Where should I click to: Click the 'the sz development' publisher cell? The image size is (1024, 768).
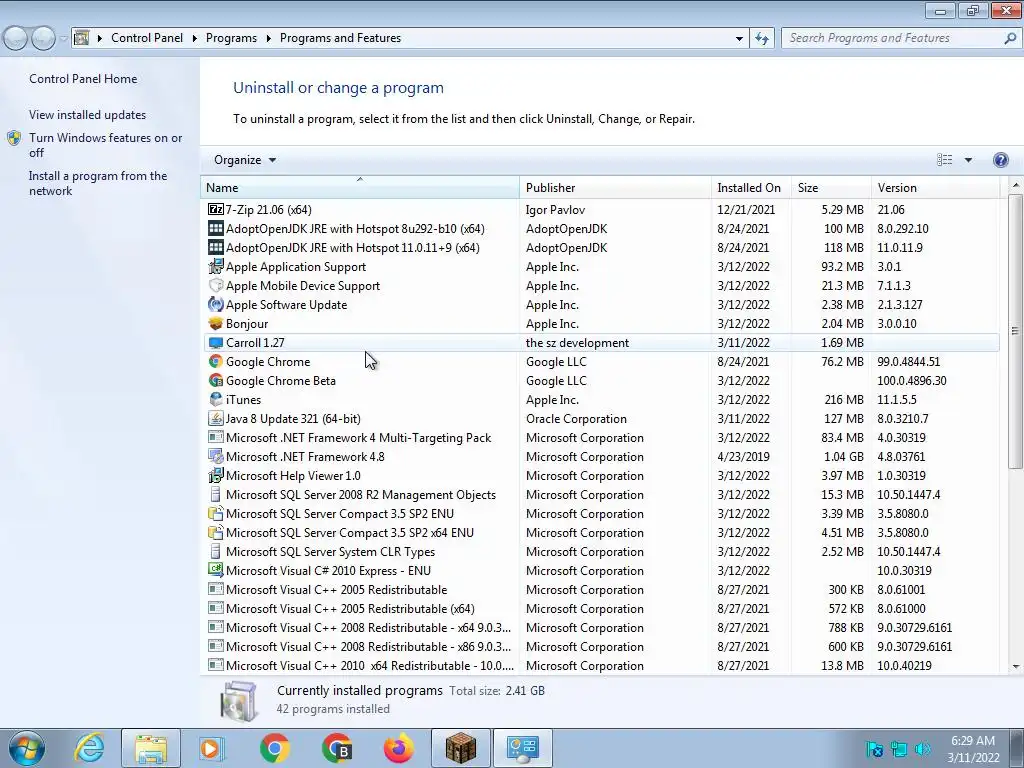(x=577, y=343)
